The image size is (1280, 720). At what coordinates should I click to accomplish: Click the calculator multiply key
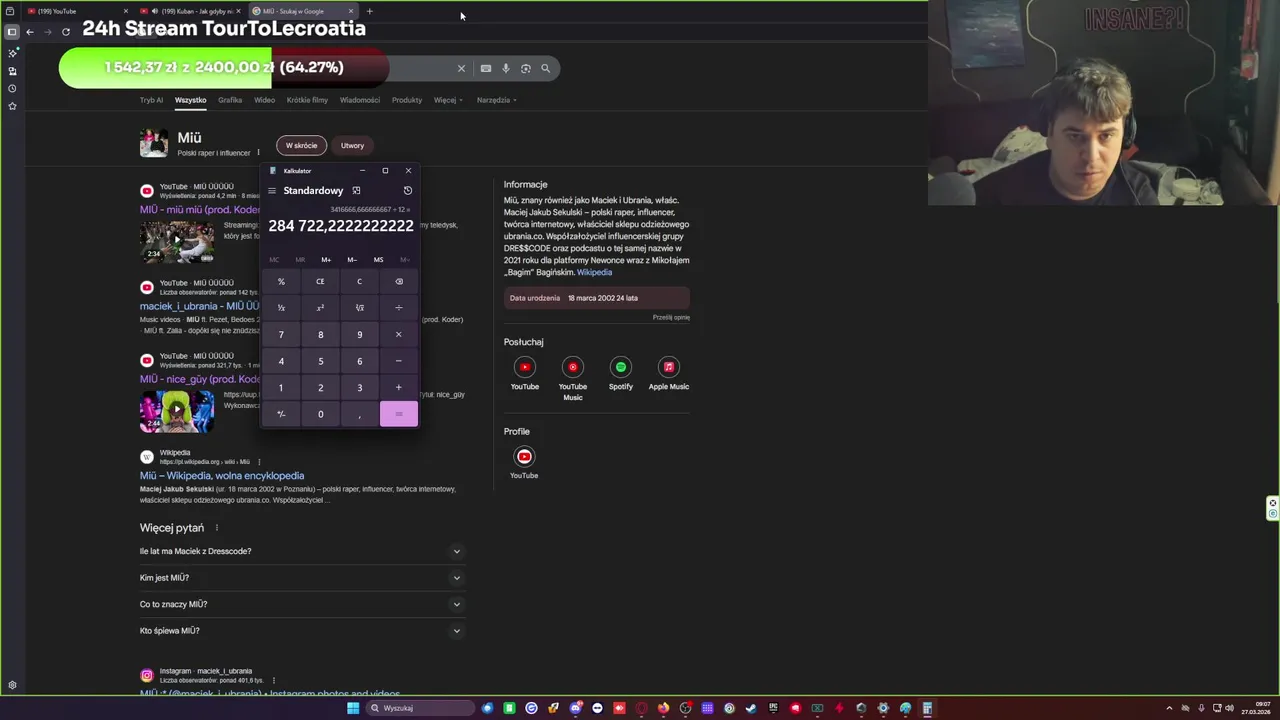pyautogui.click(x=398, y=334)
